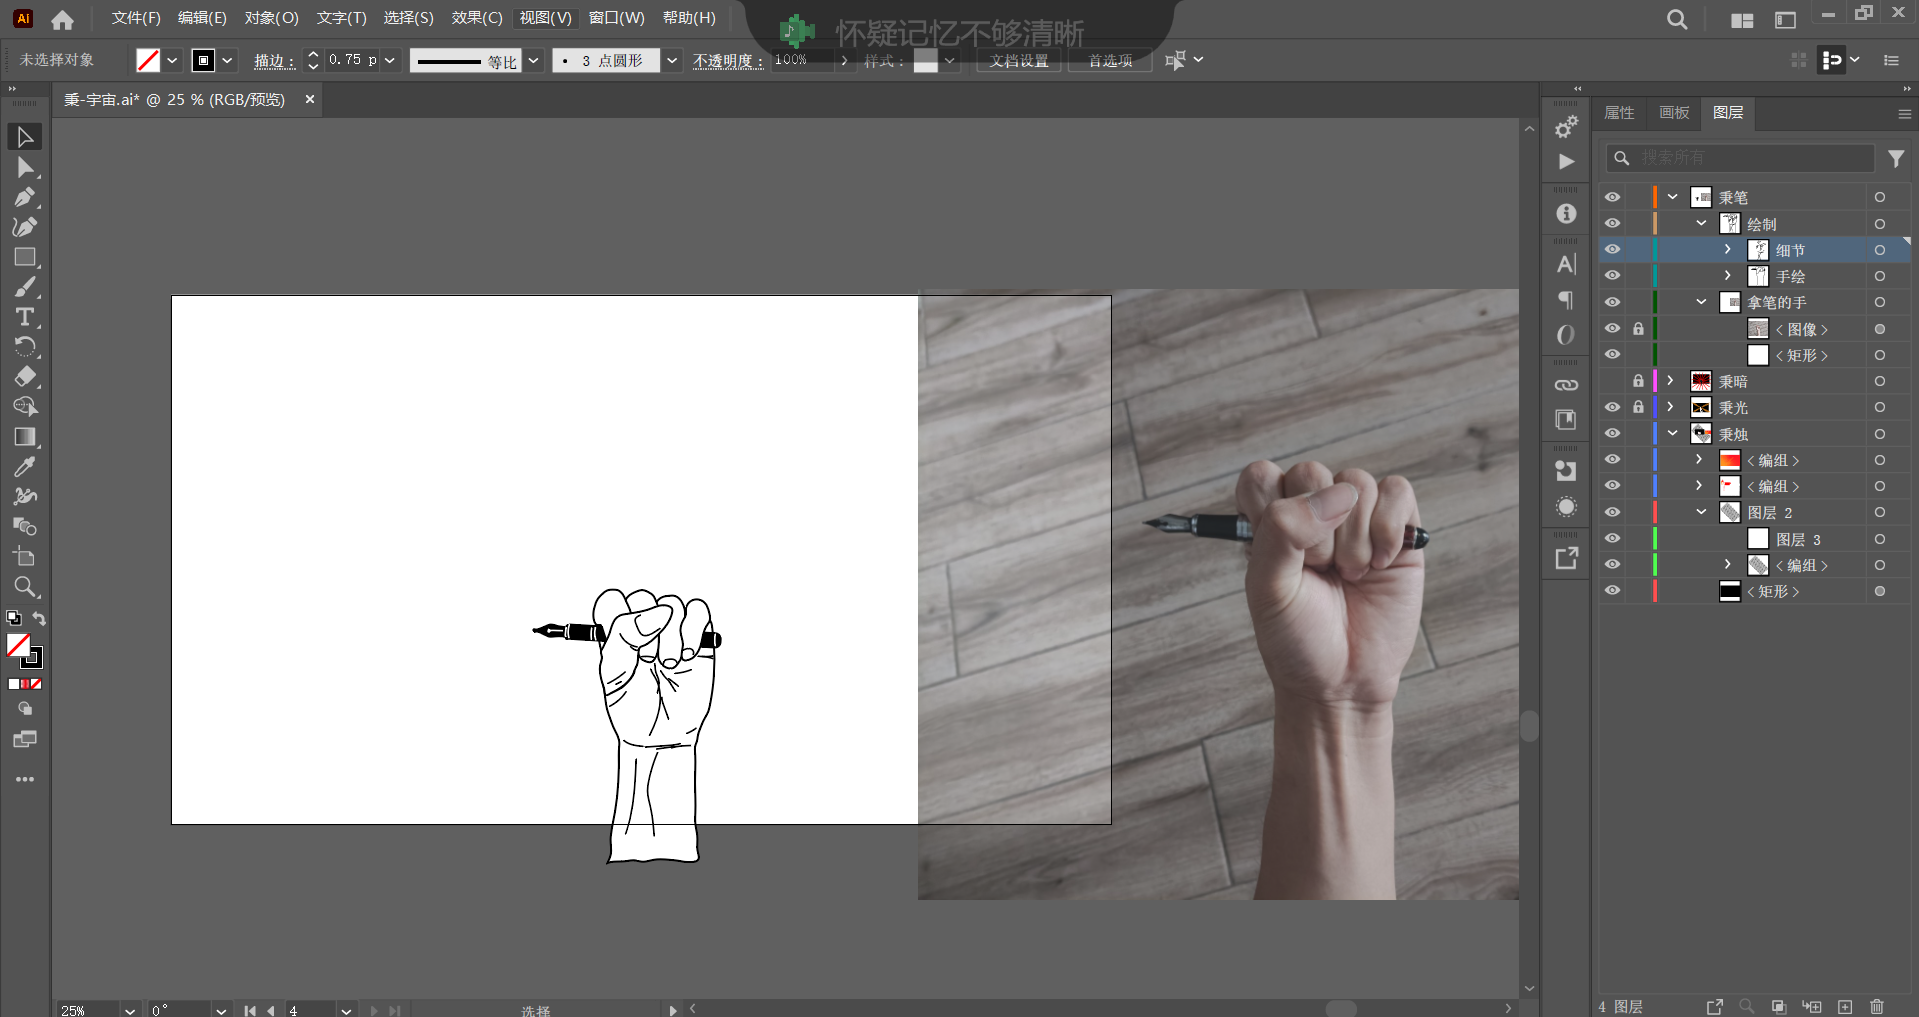Expand the 手绘 sublayer
This screenshot has width=1919, height=1017.
point(1727,276)
